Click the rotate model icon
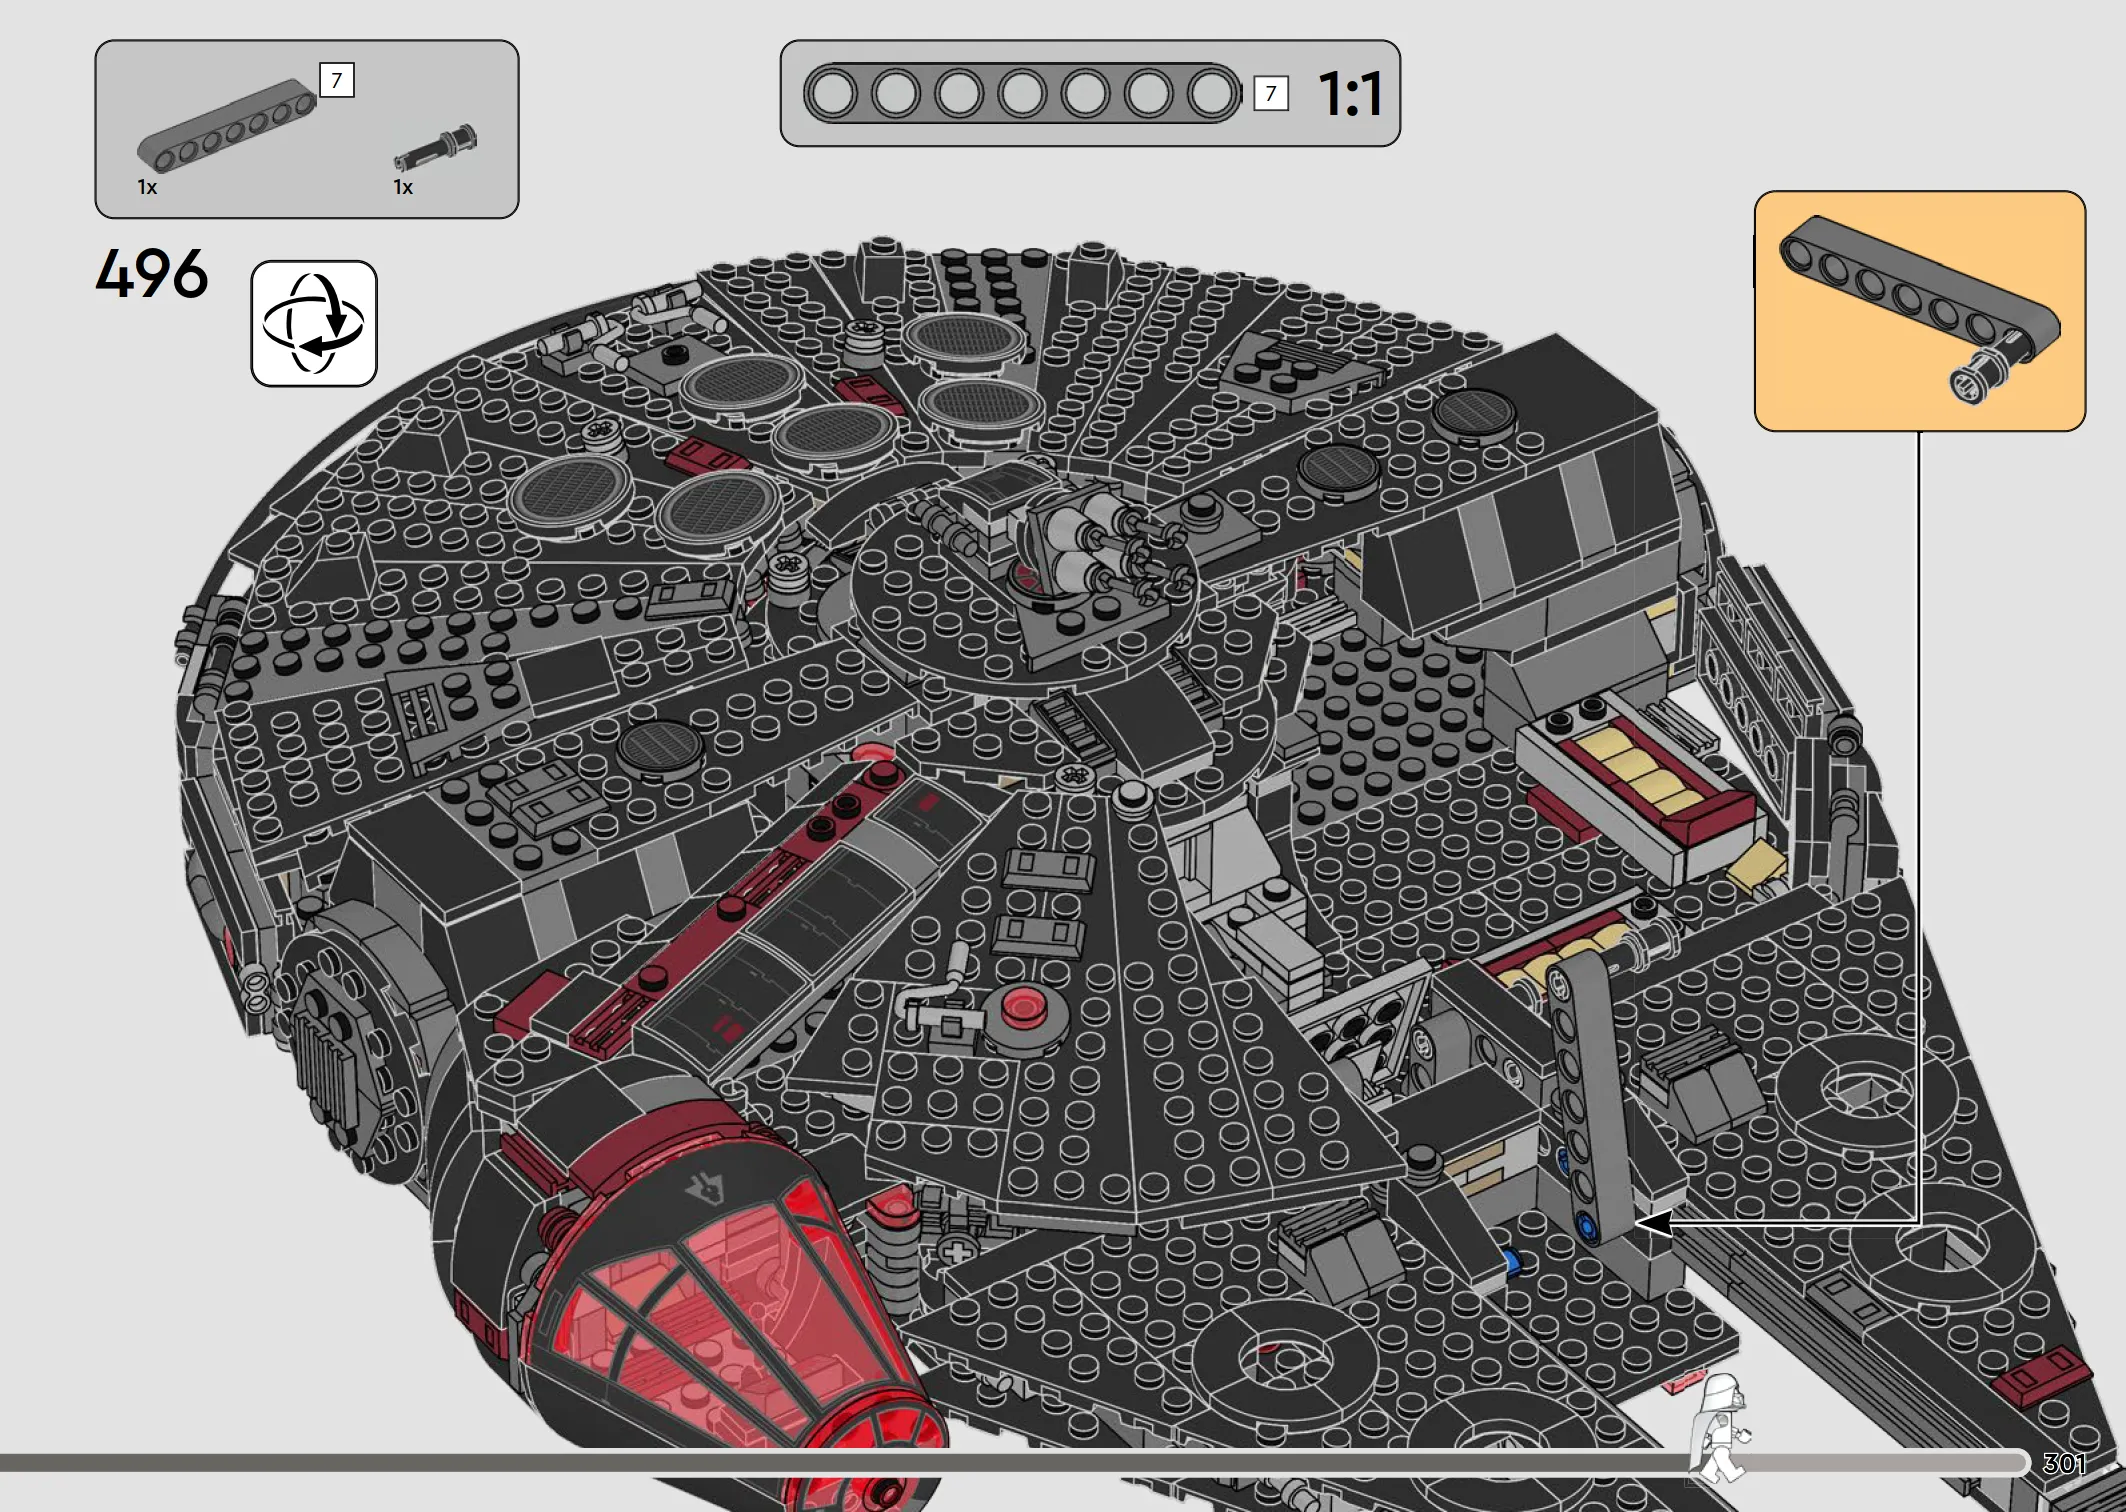Screen dimensions: 2126x1512 314,323
